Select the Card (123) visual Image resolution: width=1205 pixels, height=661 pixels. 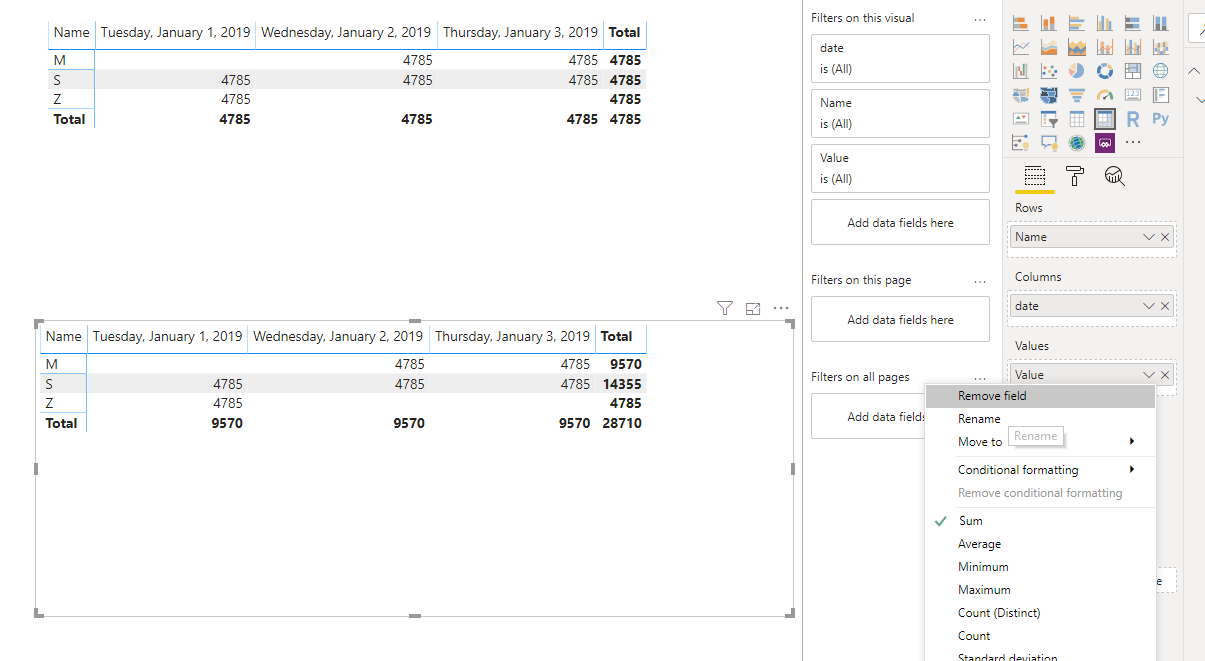tap(1133, 95)
